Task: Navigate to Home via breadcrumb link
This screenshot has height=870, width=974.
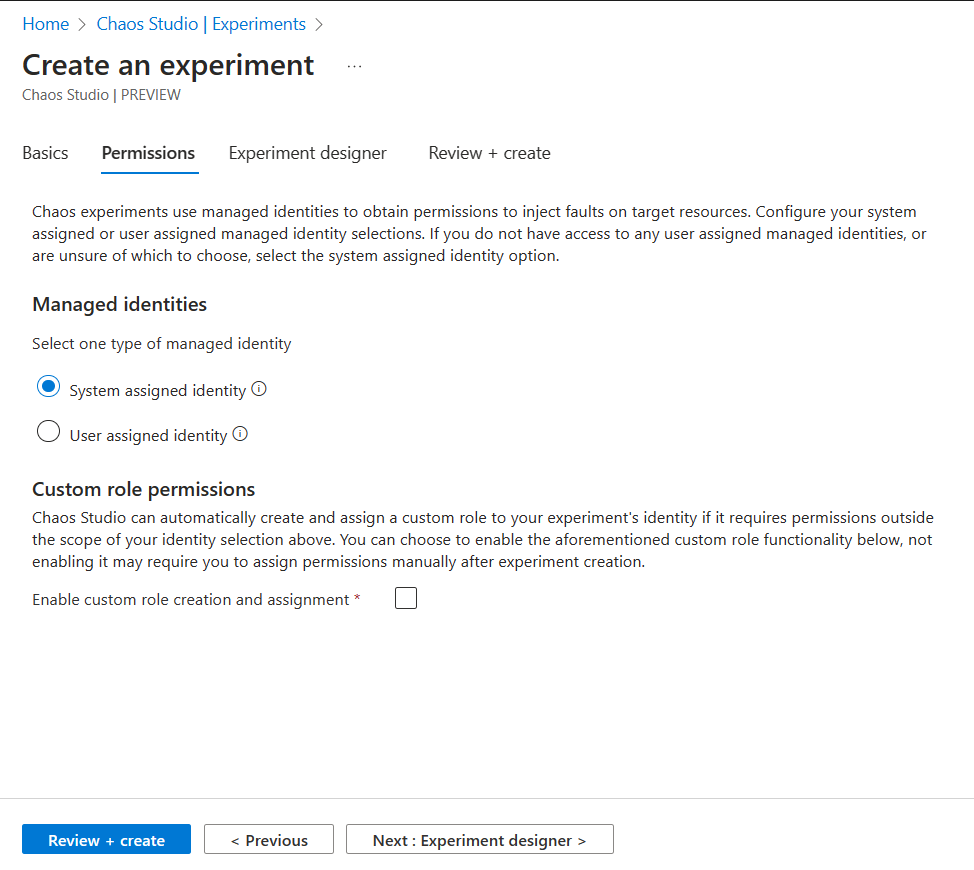Action: coord(46,24)
